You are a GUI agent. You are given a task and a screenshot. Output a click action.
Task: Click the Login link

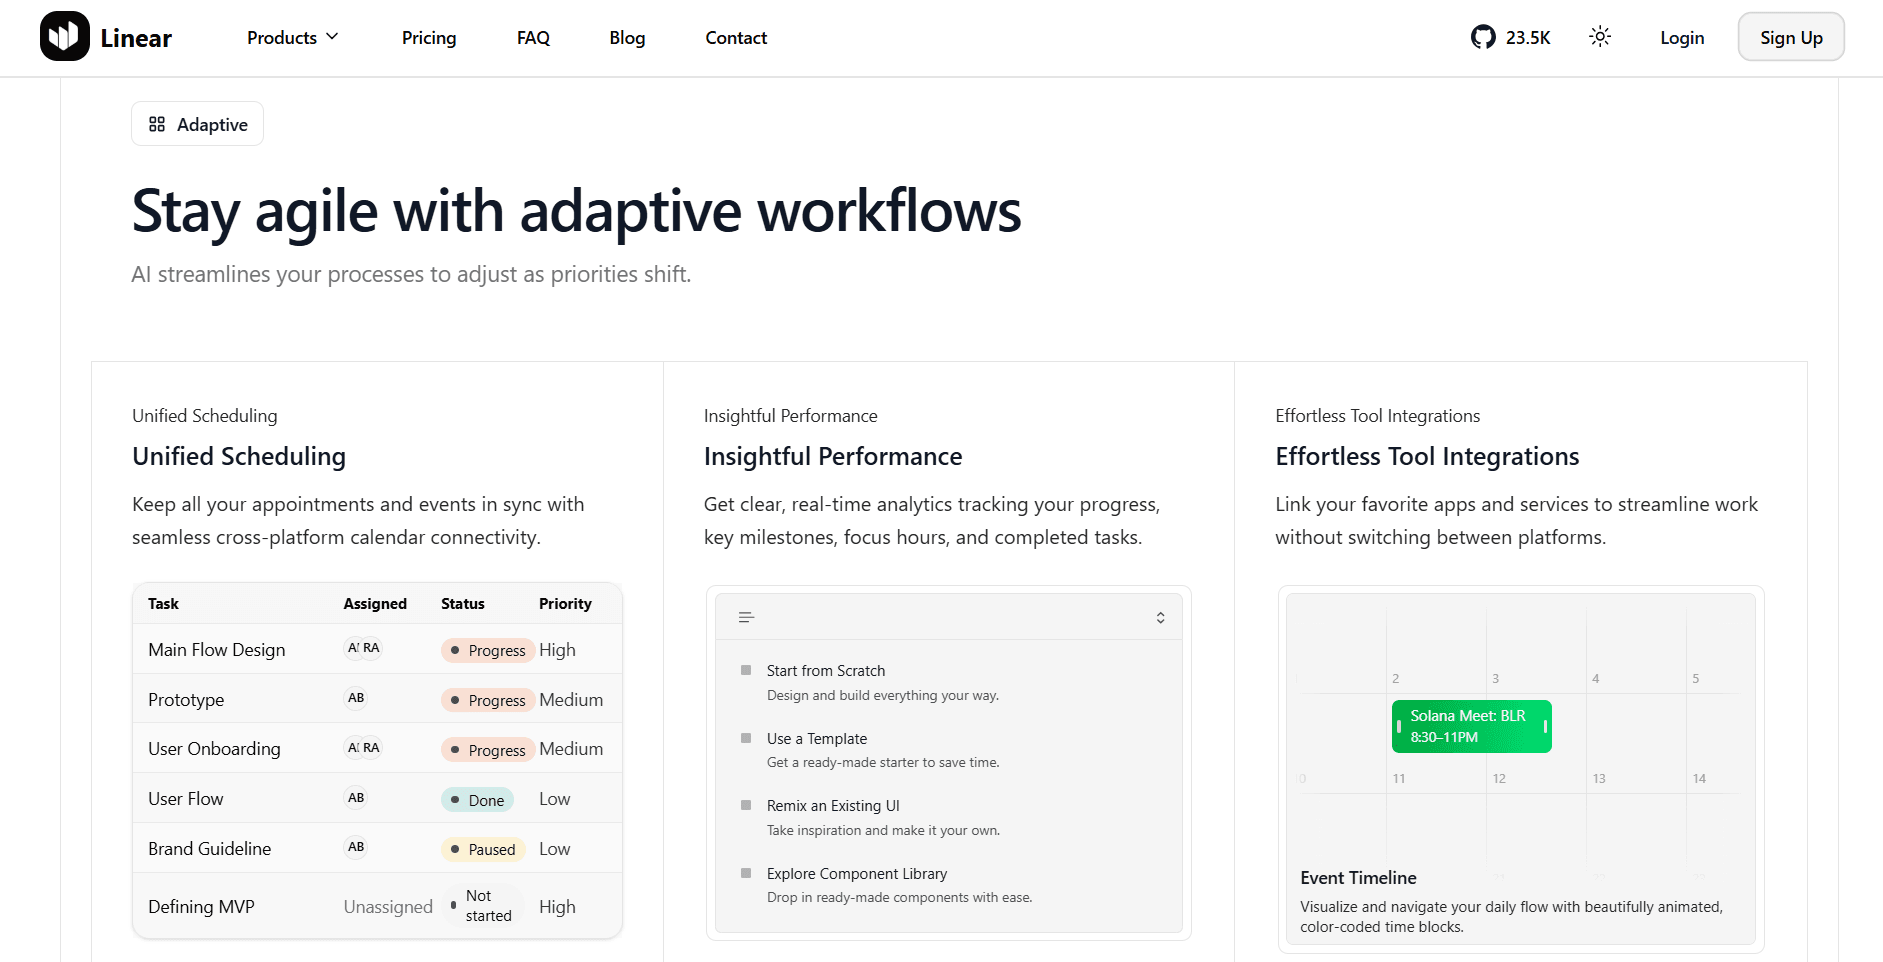point(1682,37)
